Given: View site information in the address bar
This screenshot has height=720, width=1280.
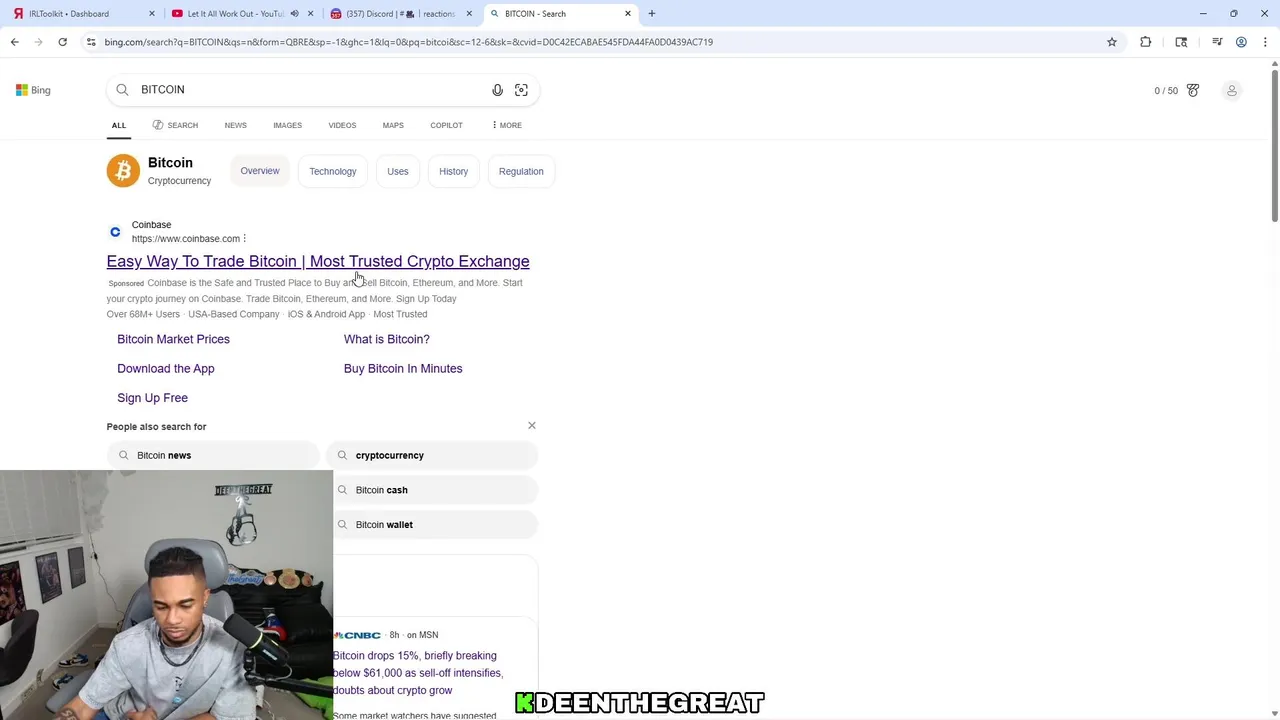Looking at the screenshot, I should tap(91, 42).
